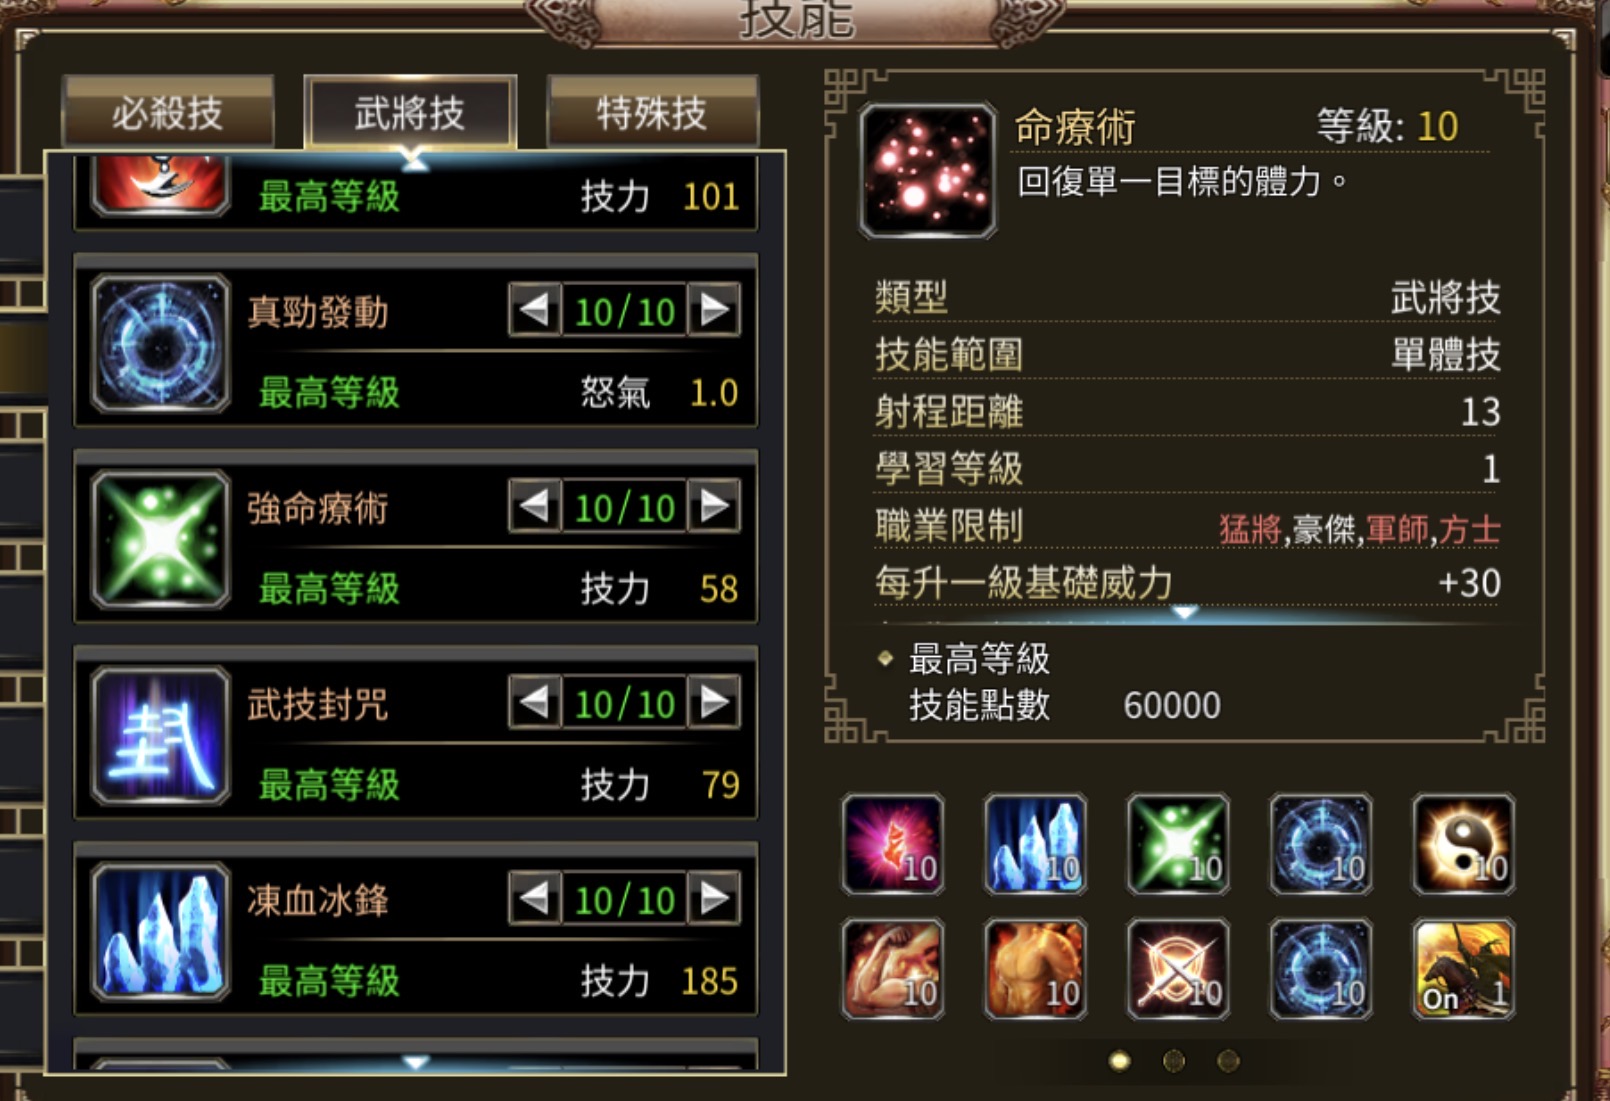Increase 凍血冰鋒 level with right arrow
1610x1101 pixels.
point(714,898)
